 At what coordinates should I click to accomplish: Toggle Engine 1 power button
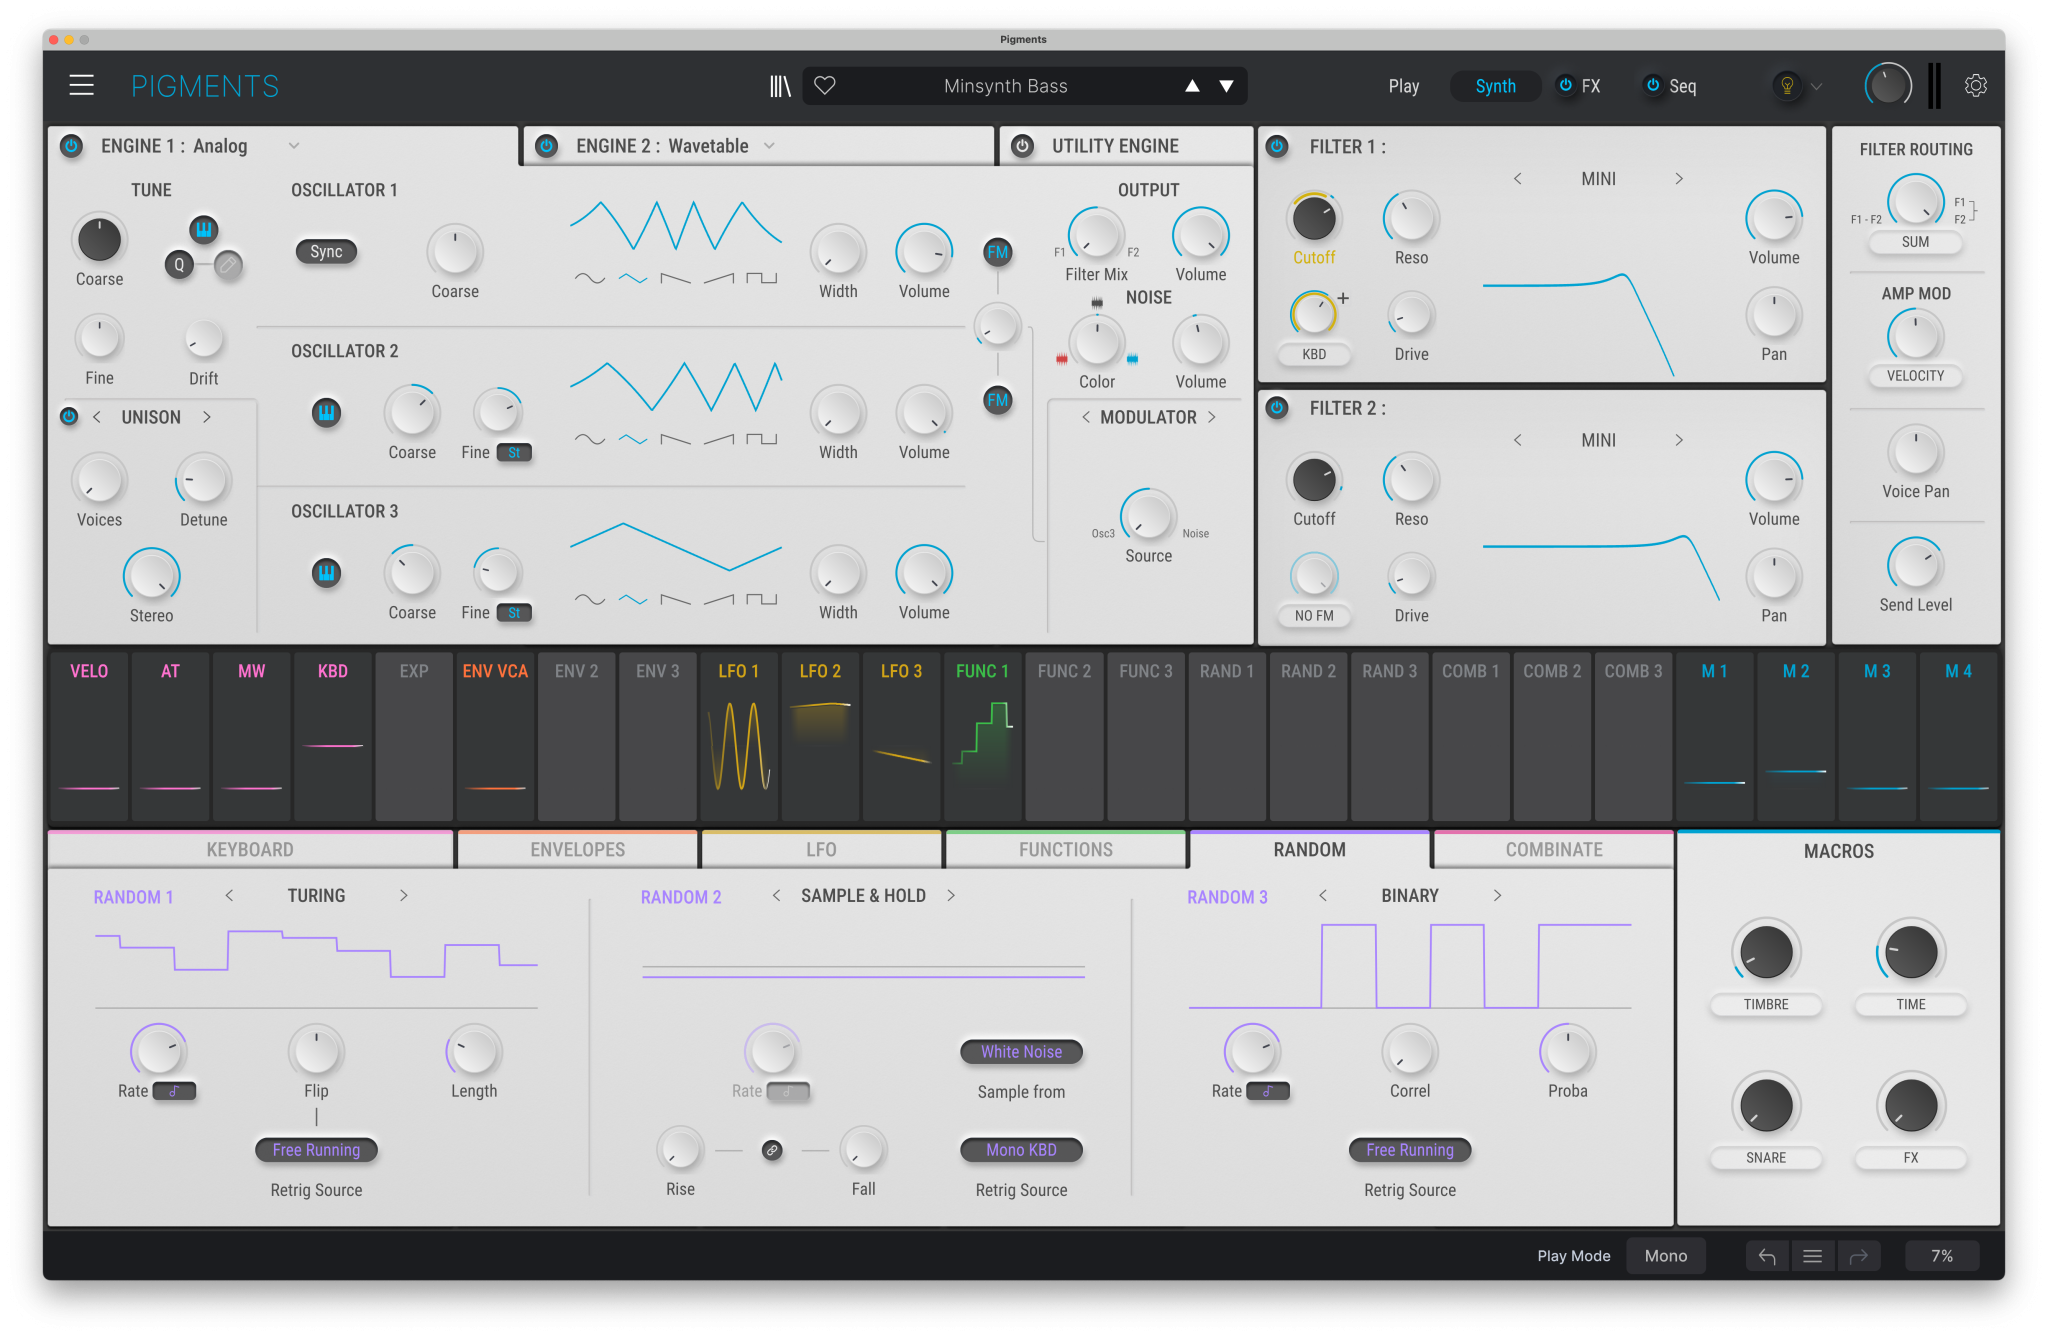click(x=71, y=146)
